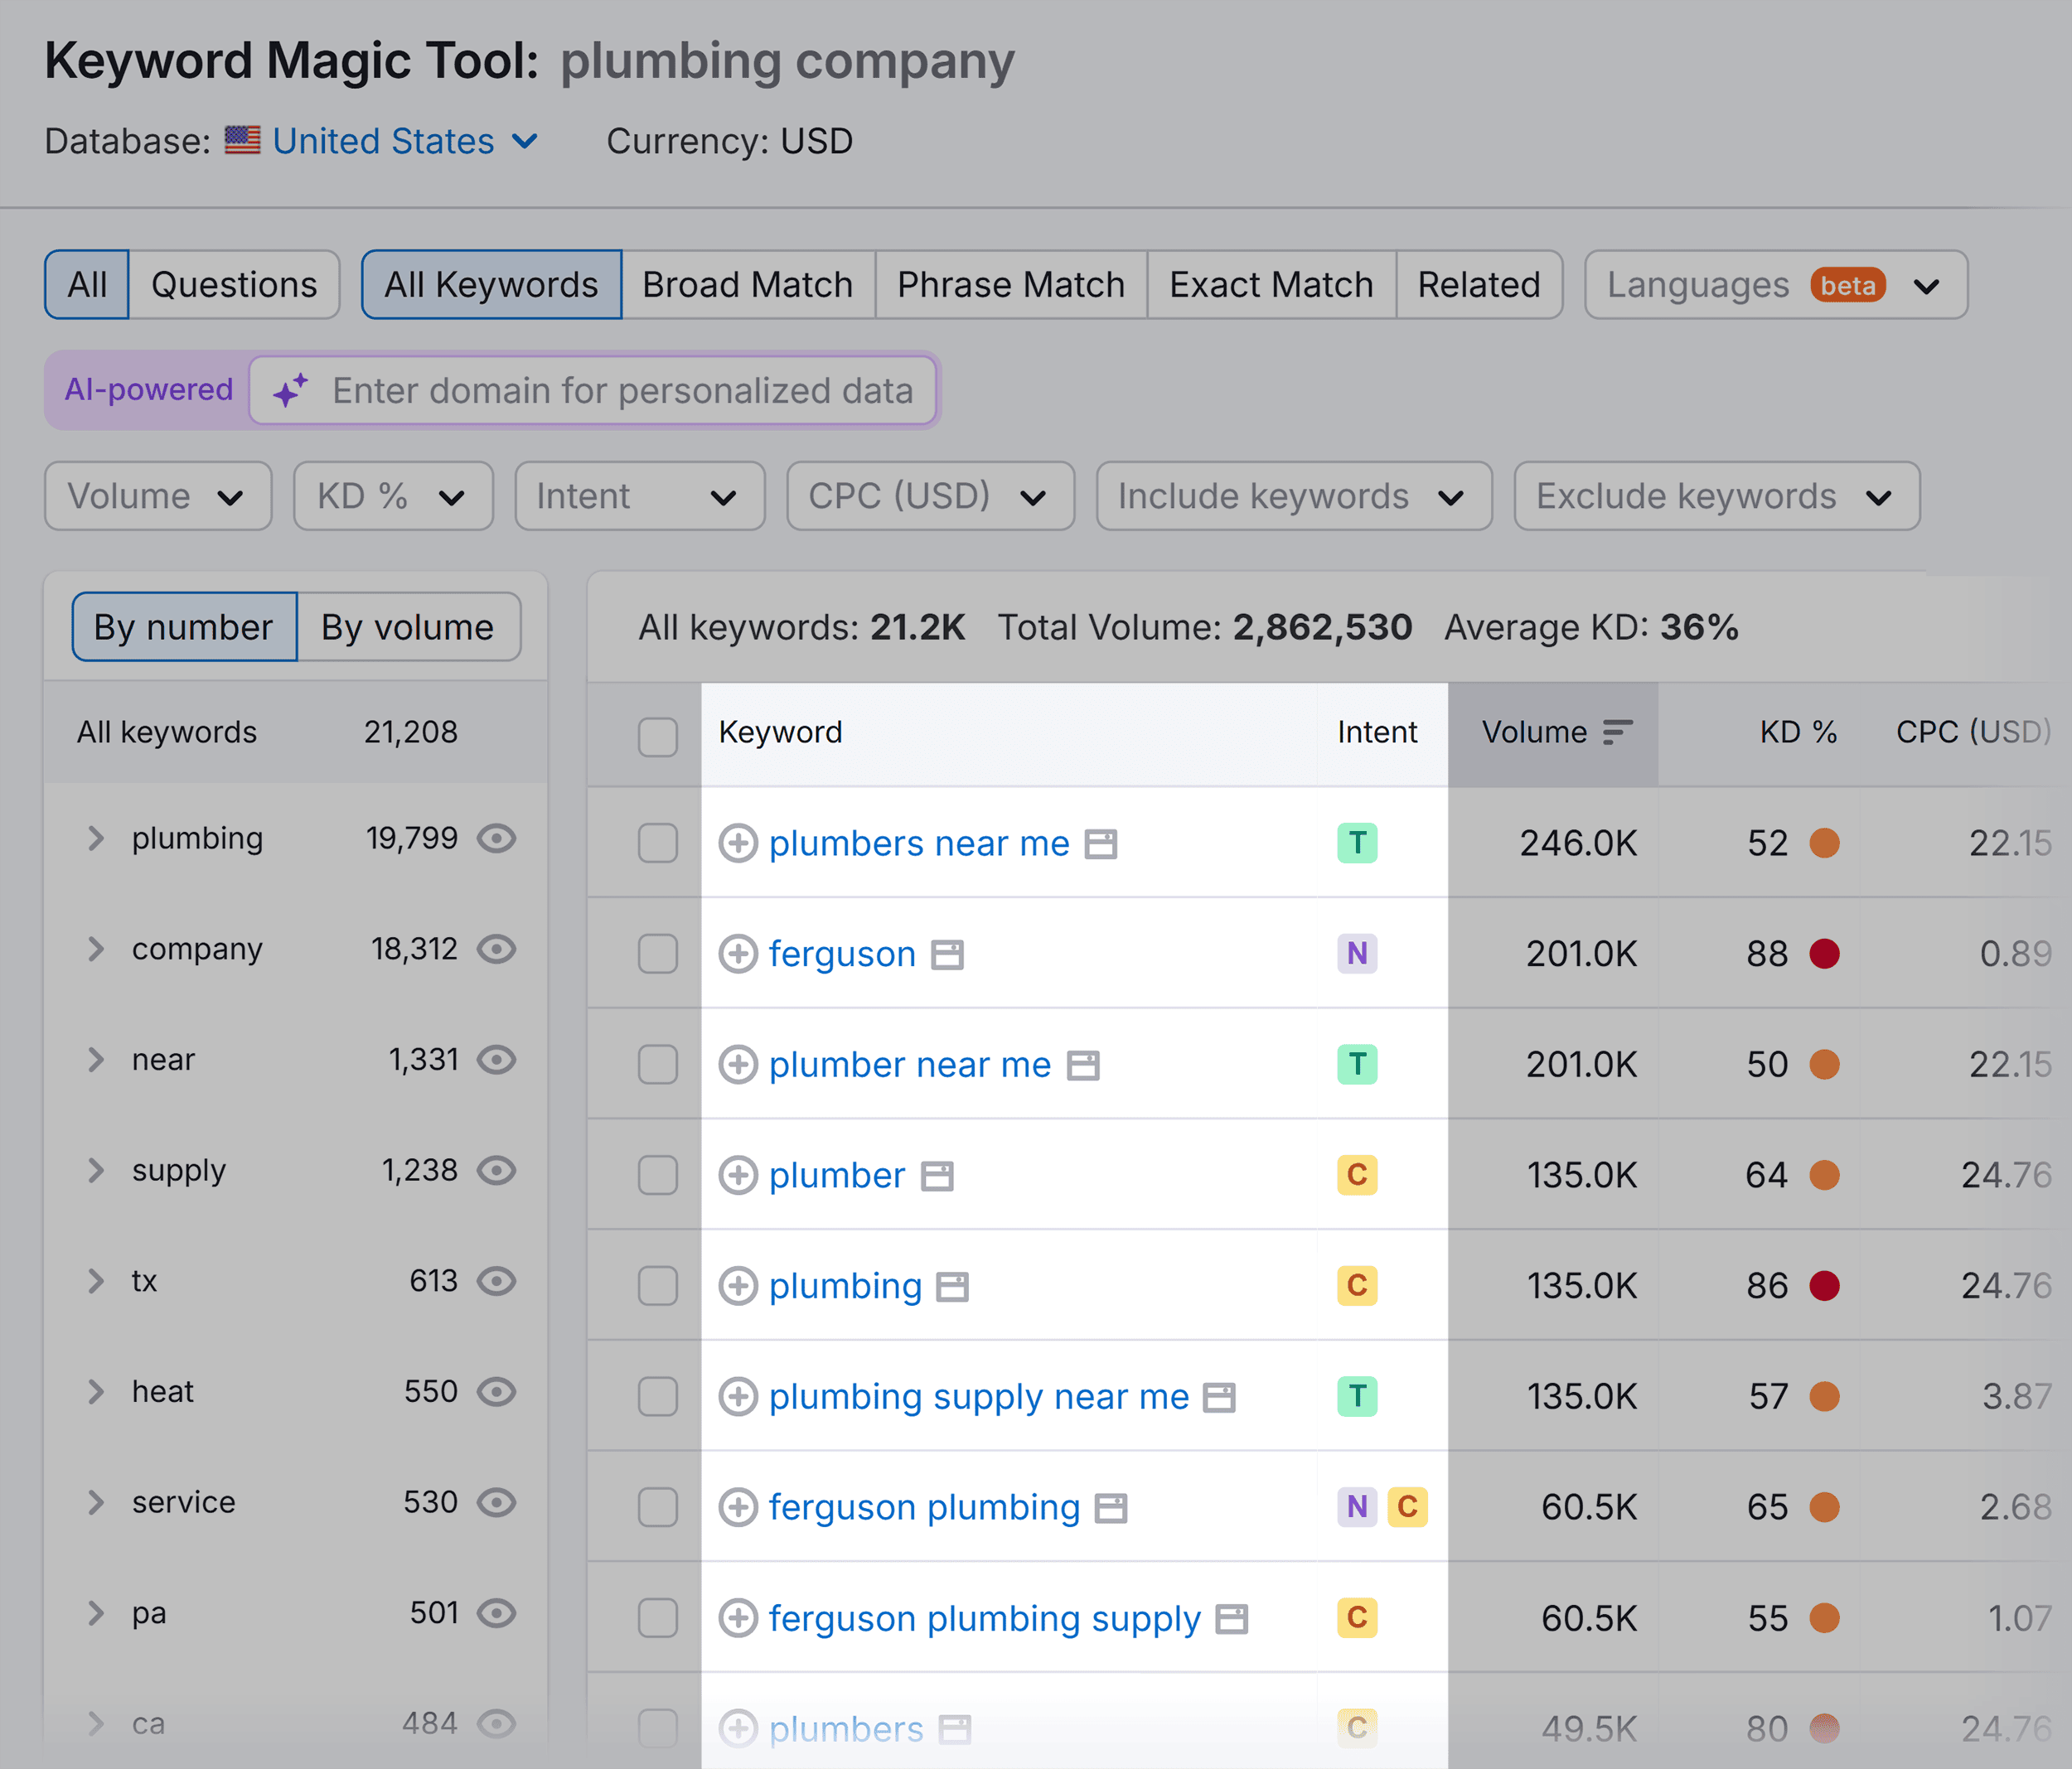Click the commercial intent badge for "plumber"
Image resolution: width=2072 pixels, height=1769 pixels.
click(1357, 1175)
